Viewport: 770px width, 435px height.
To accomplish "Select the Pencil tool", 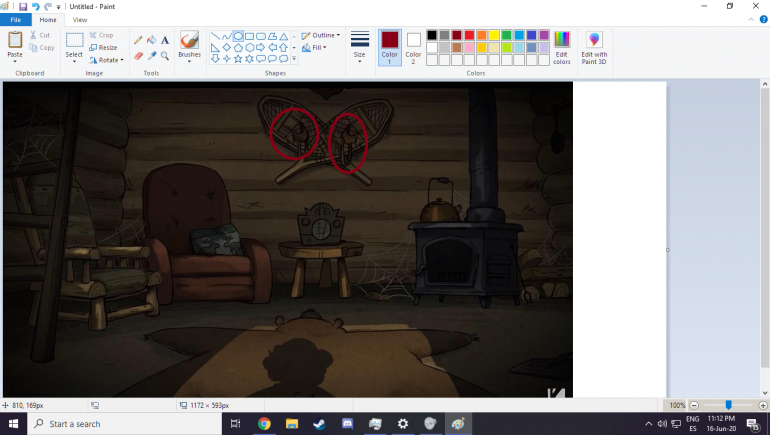I will [x=138, y=40].
